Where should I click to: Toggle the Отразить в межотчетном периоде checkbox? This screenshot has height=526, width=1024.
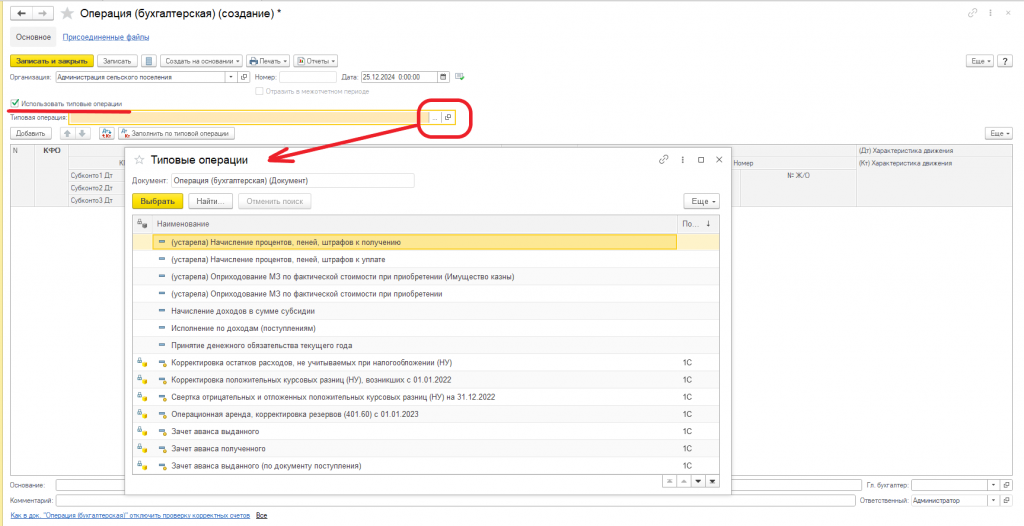259,91
